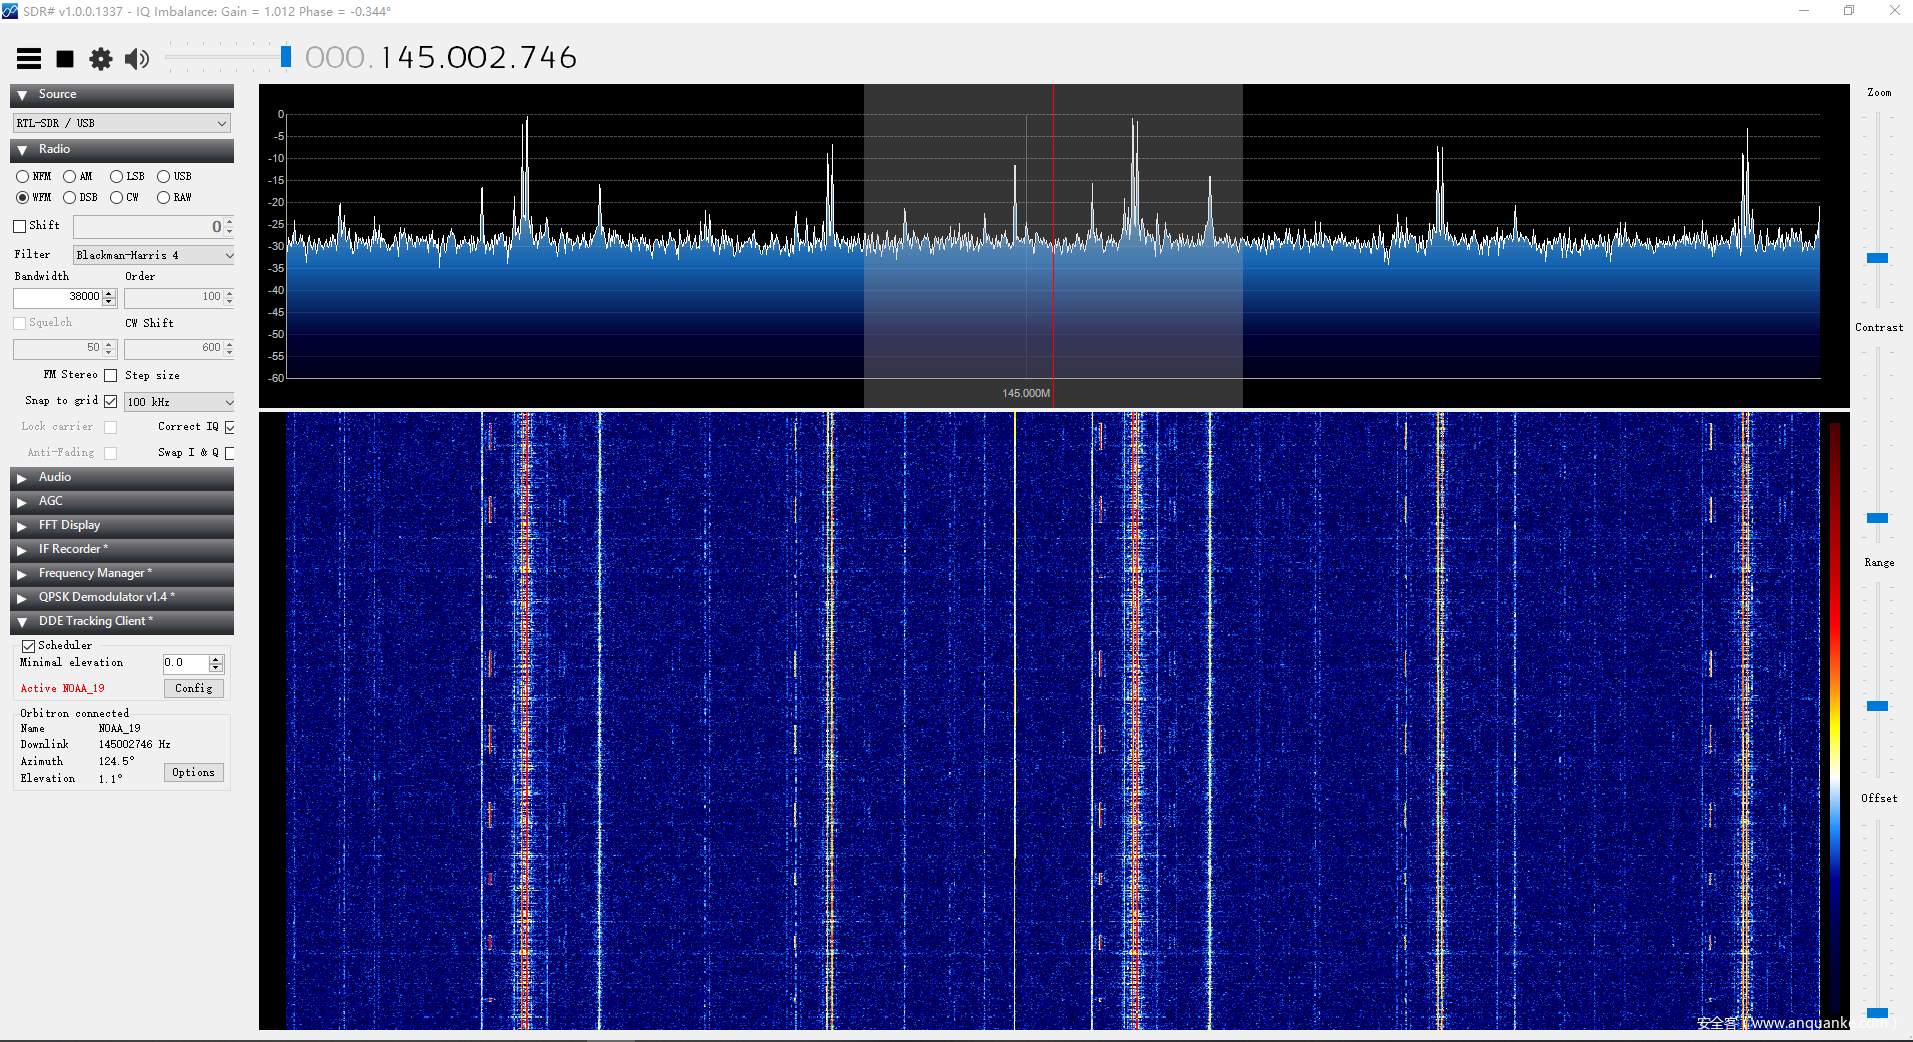Open the hamburger main menu

coord(29,59)
